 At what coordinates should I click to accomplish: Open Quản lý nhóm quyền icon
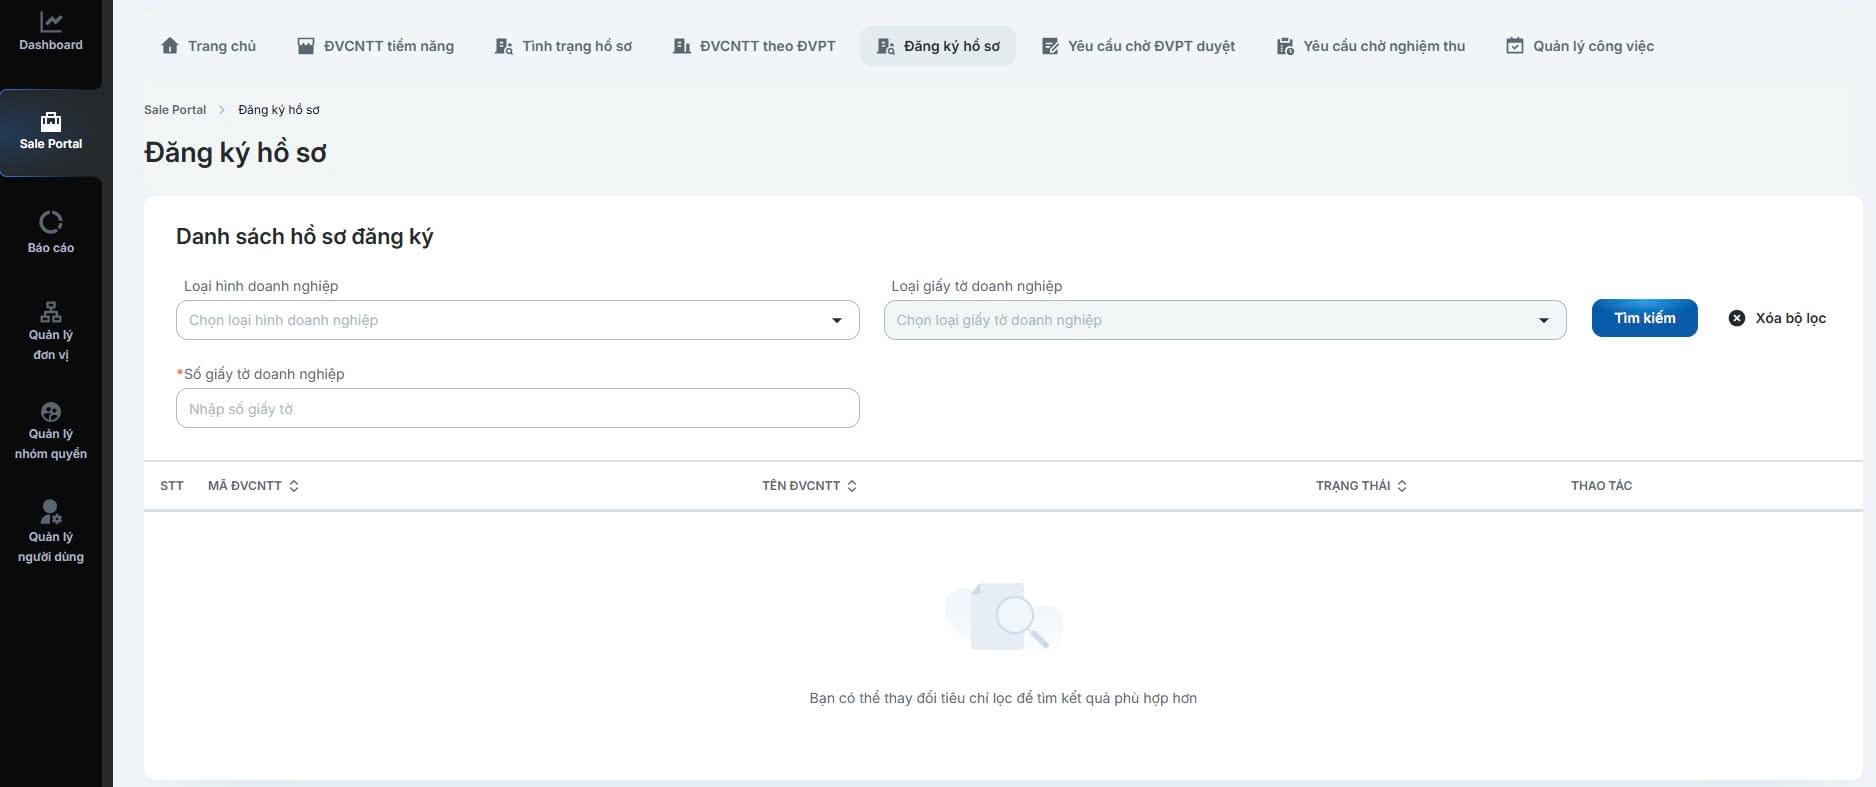coord(51,412)
